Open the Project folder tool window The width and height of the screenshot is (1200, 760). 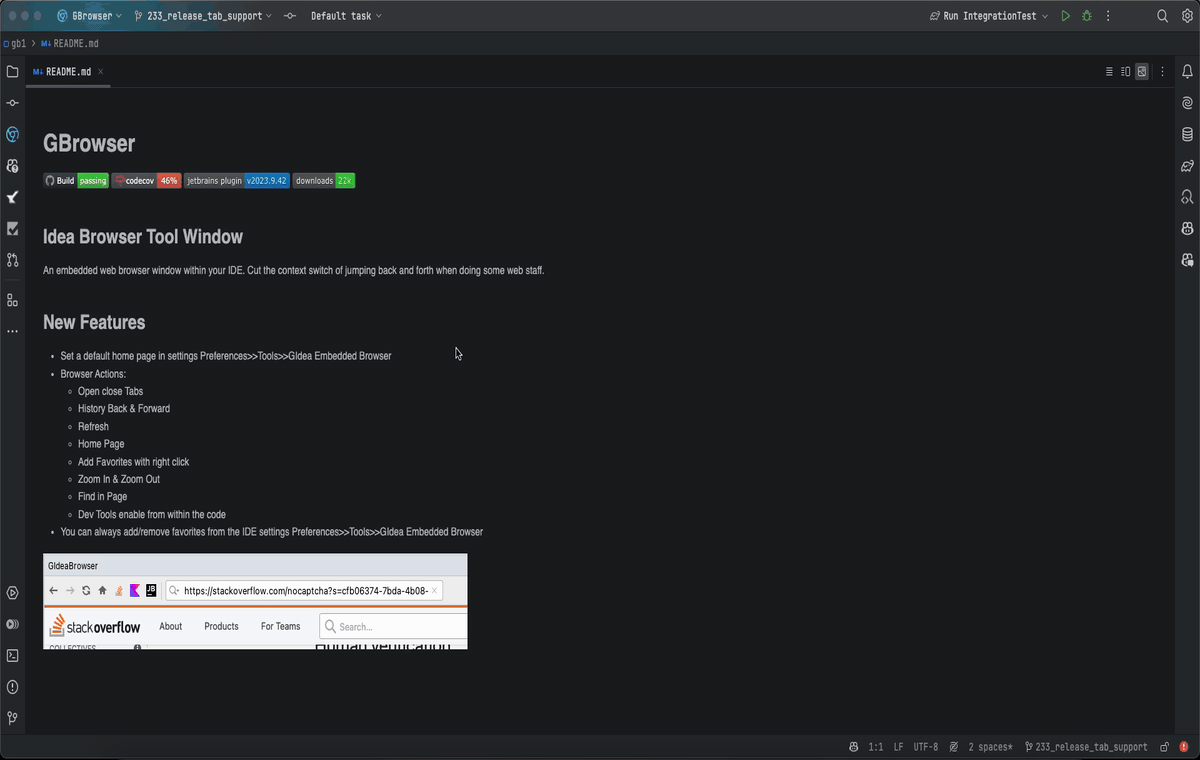(x=12, y=72)
